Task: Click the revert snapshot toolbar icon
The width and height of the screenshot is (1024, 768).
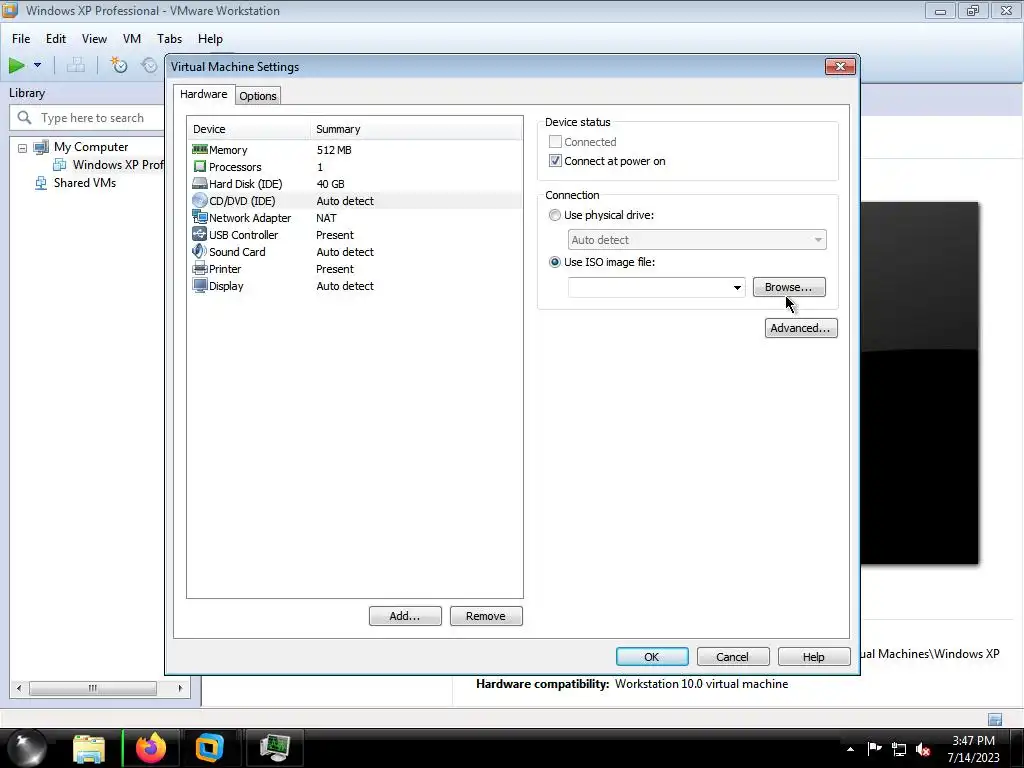Action: [x=150, y=65]
